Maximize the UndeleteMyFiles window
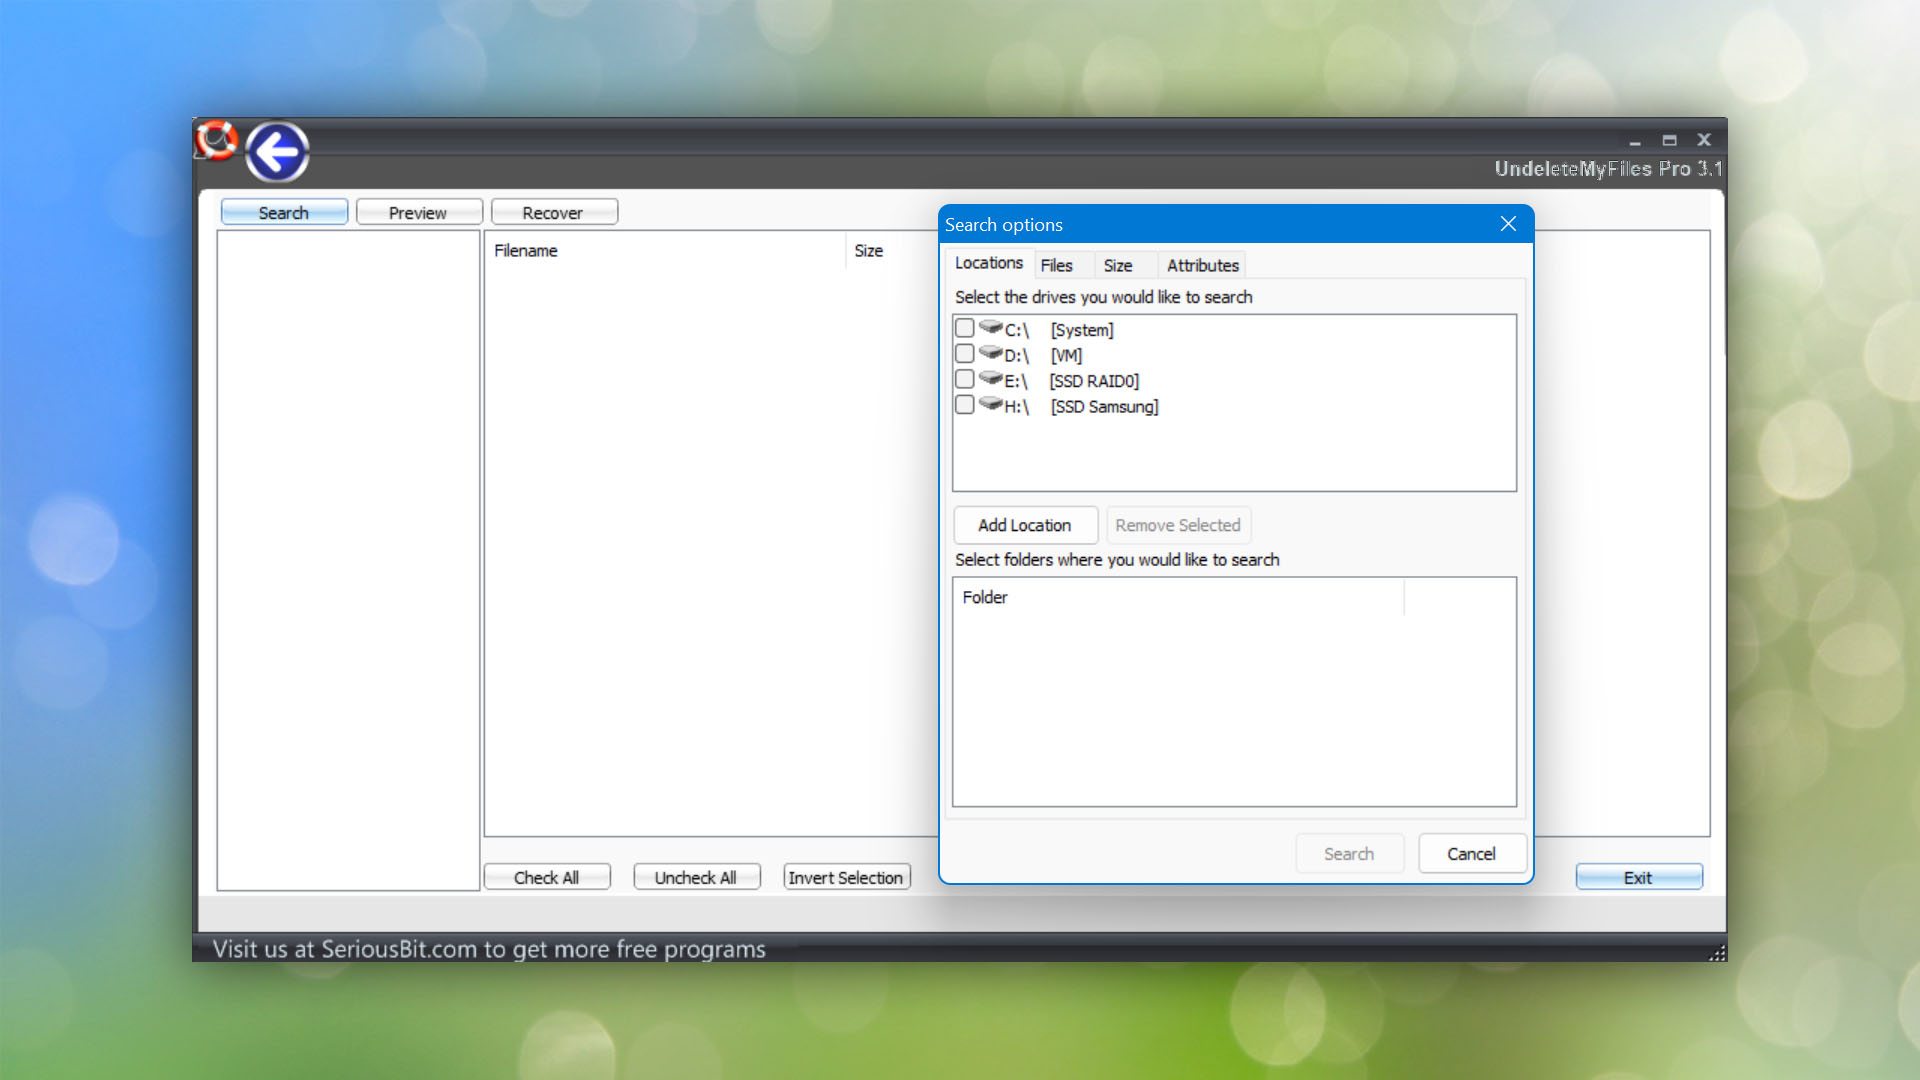The height and width of the screenshot is (1080, 1920). coord(1669,140)
